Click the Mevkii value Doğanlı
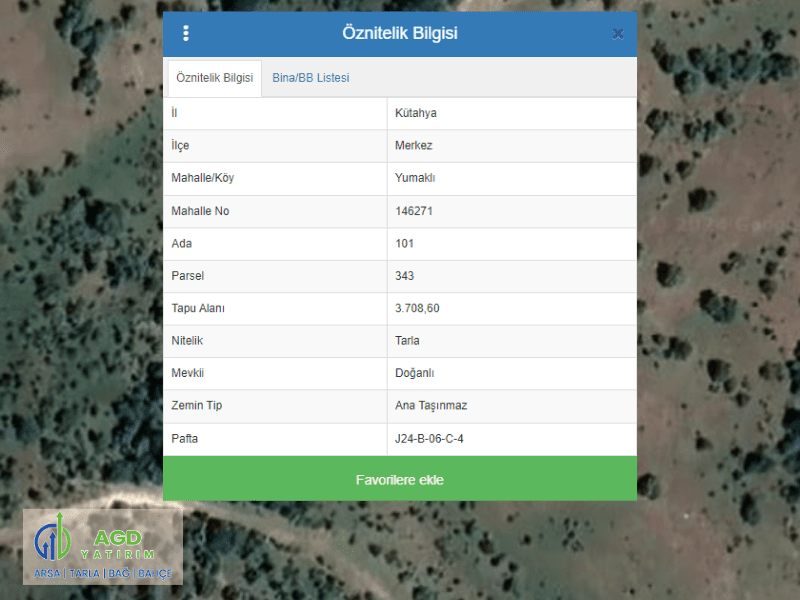 pyautogui.click(x=416, y=373)
